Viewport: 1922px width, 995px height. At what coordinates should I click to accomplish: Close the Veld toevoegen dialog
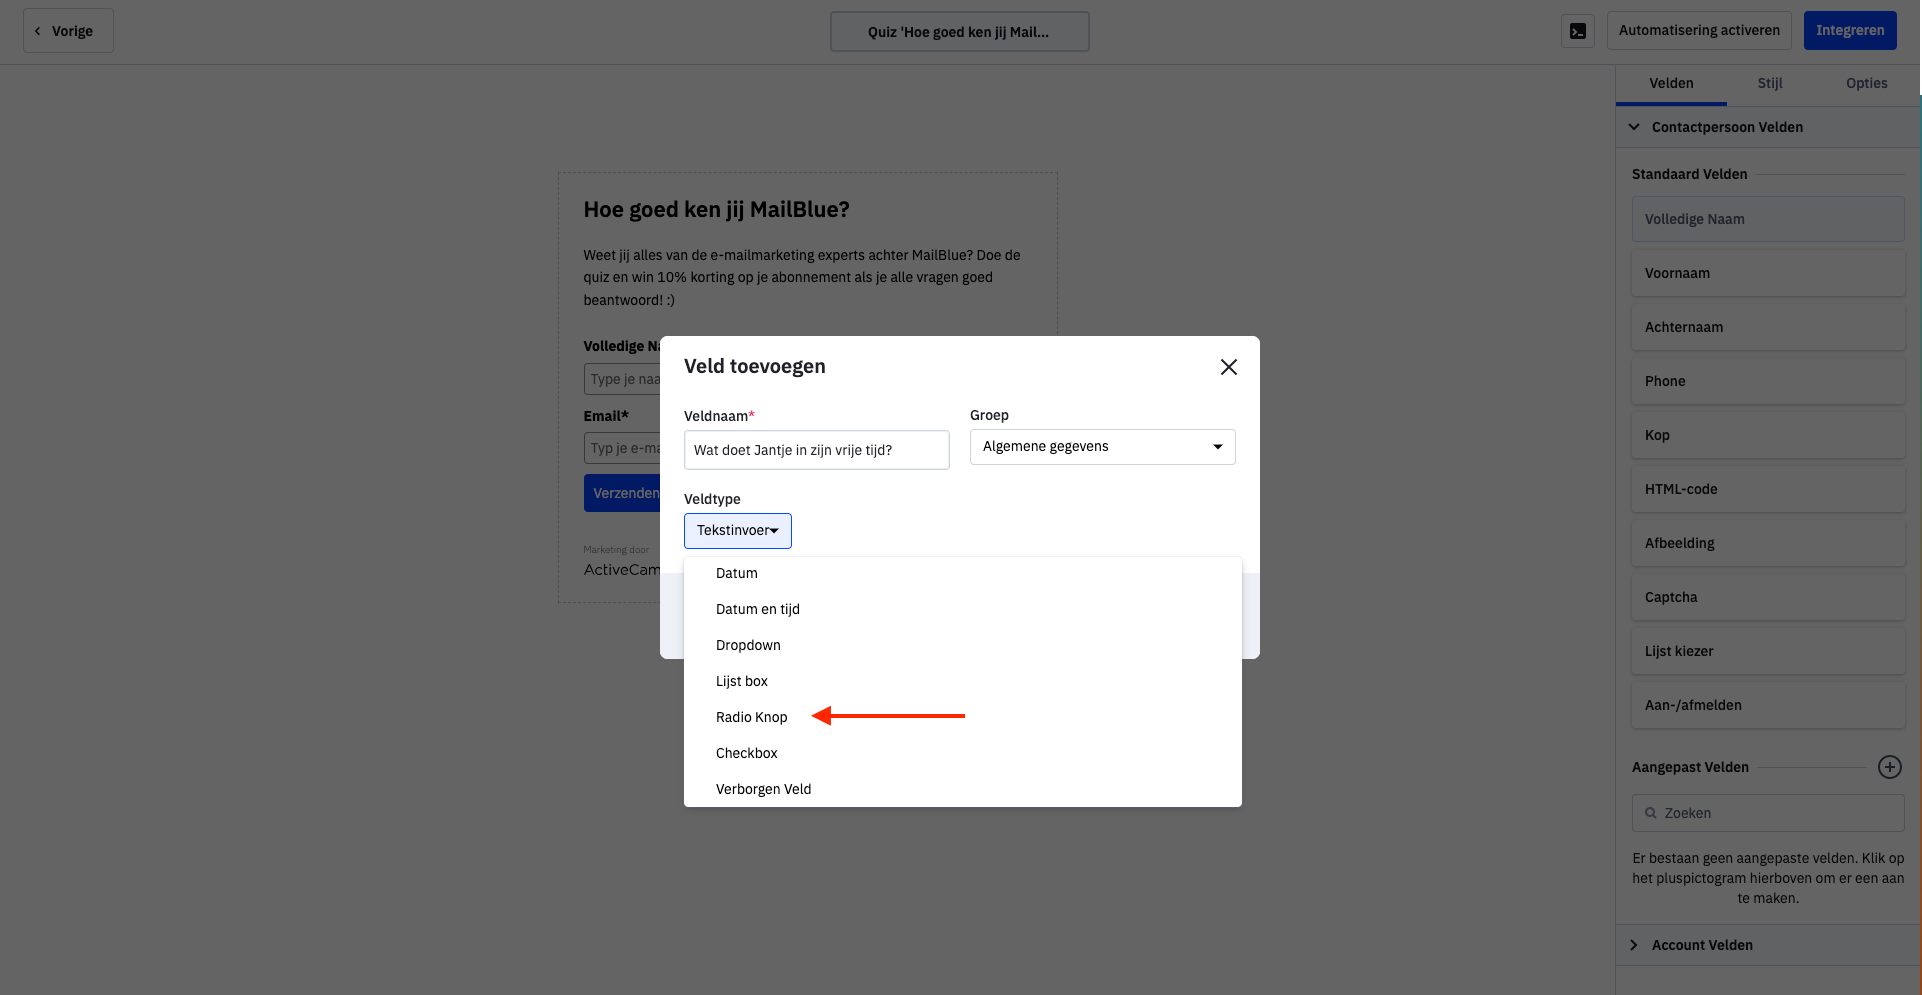[1229, 367]
